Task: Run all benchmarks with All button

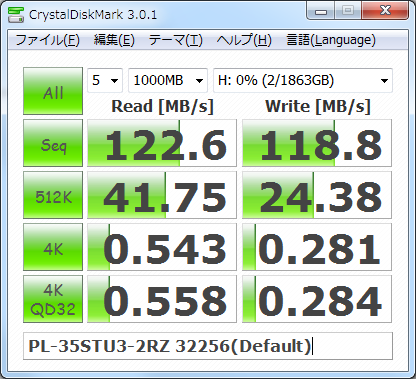Action: [53, 91]
